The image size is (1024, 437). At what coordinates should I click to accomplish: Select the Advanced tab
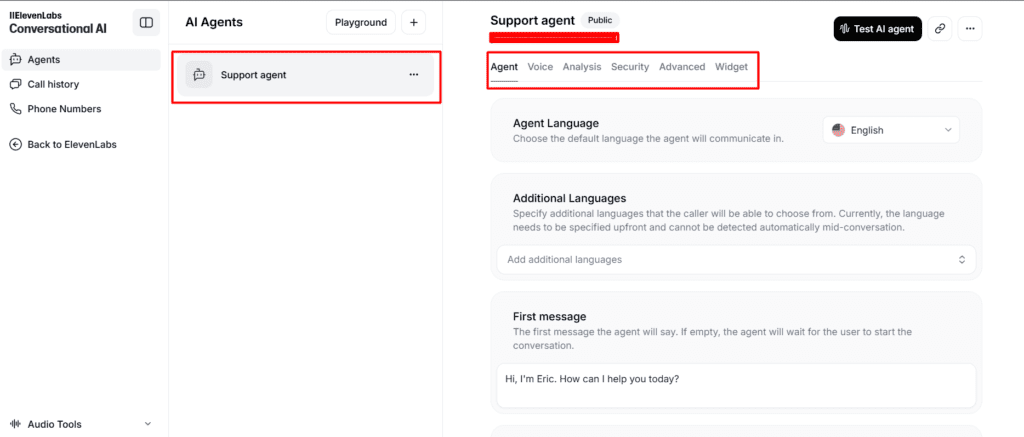click(x=682, y=67)
